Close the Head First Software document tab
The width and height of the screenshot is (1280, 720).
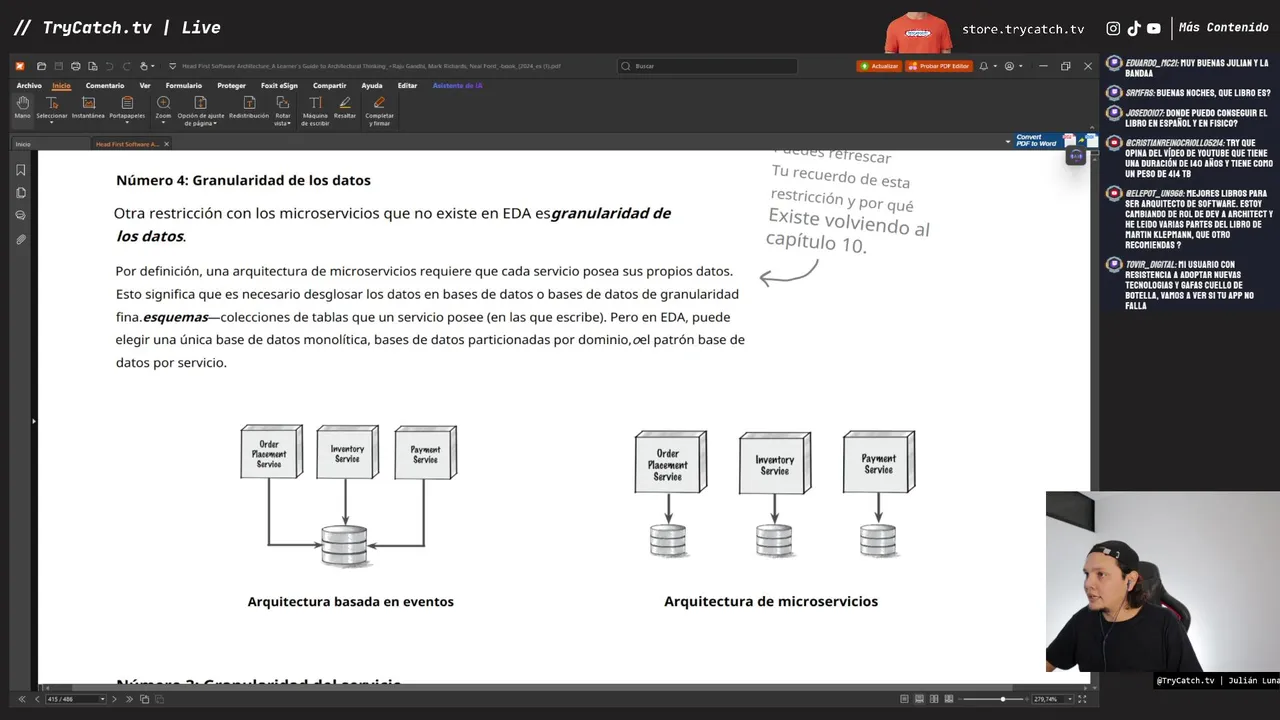(x=166, y=144)
